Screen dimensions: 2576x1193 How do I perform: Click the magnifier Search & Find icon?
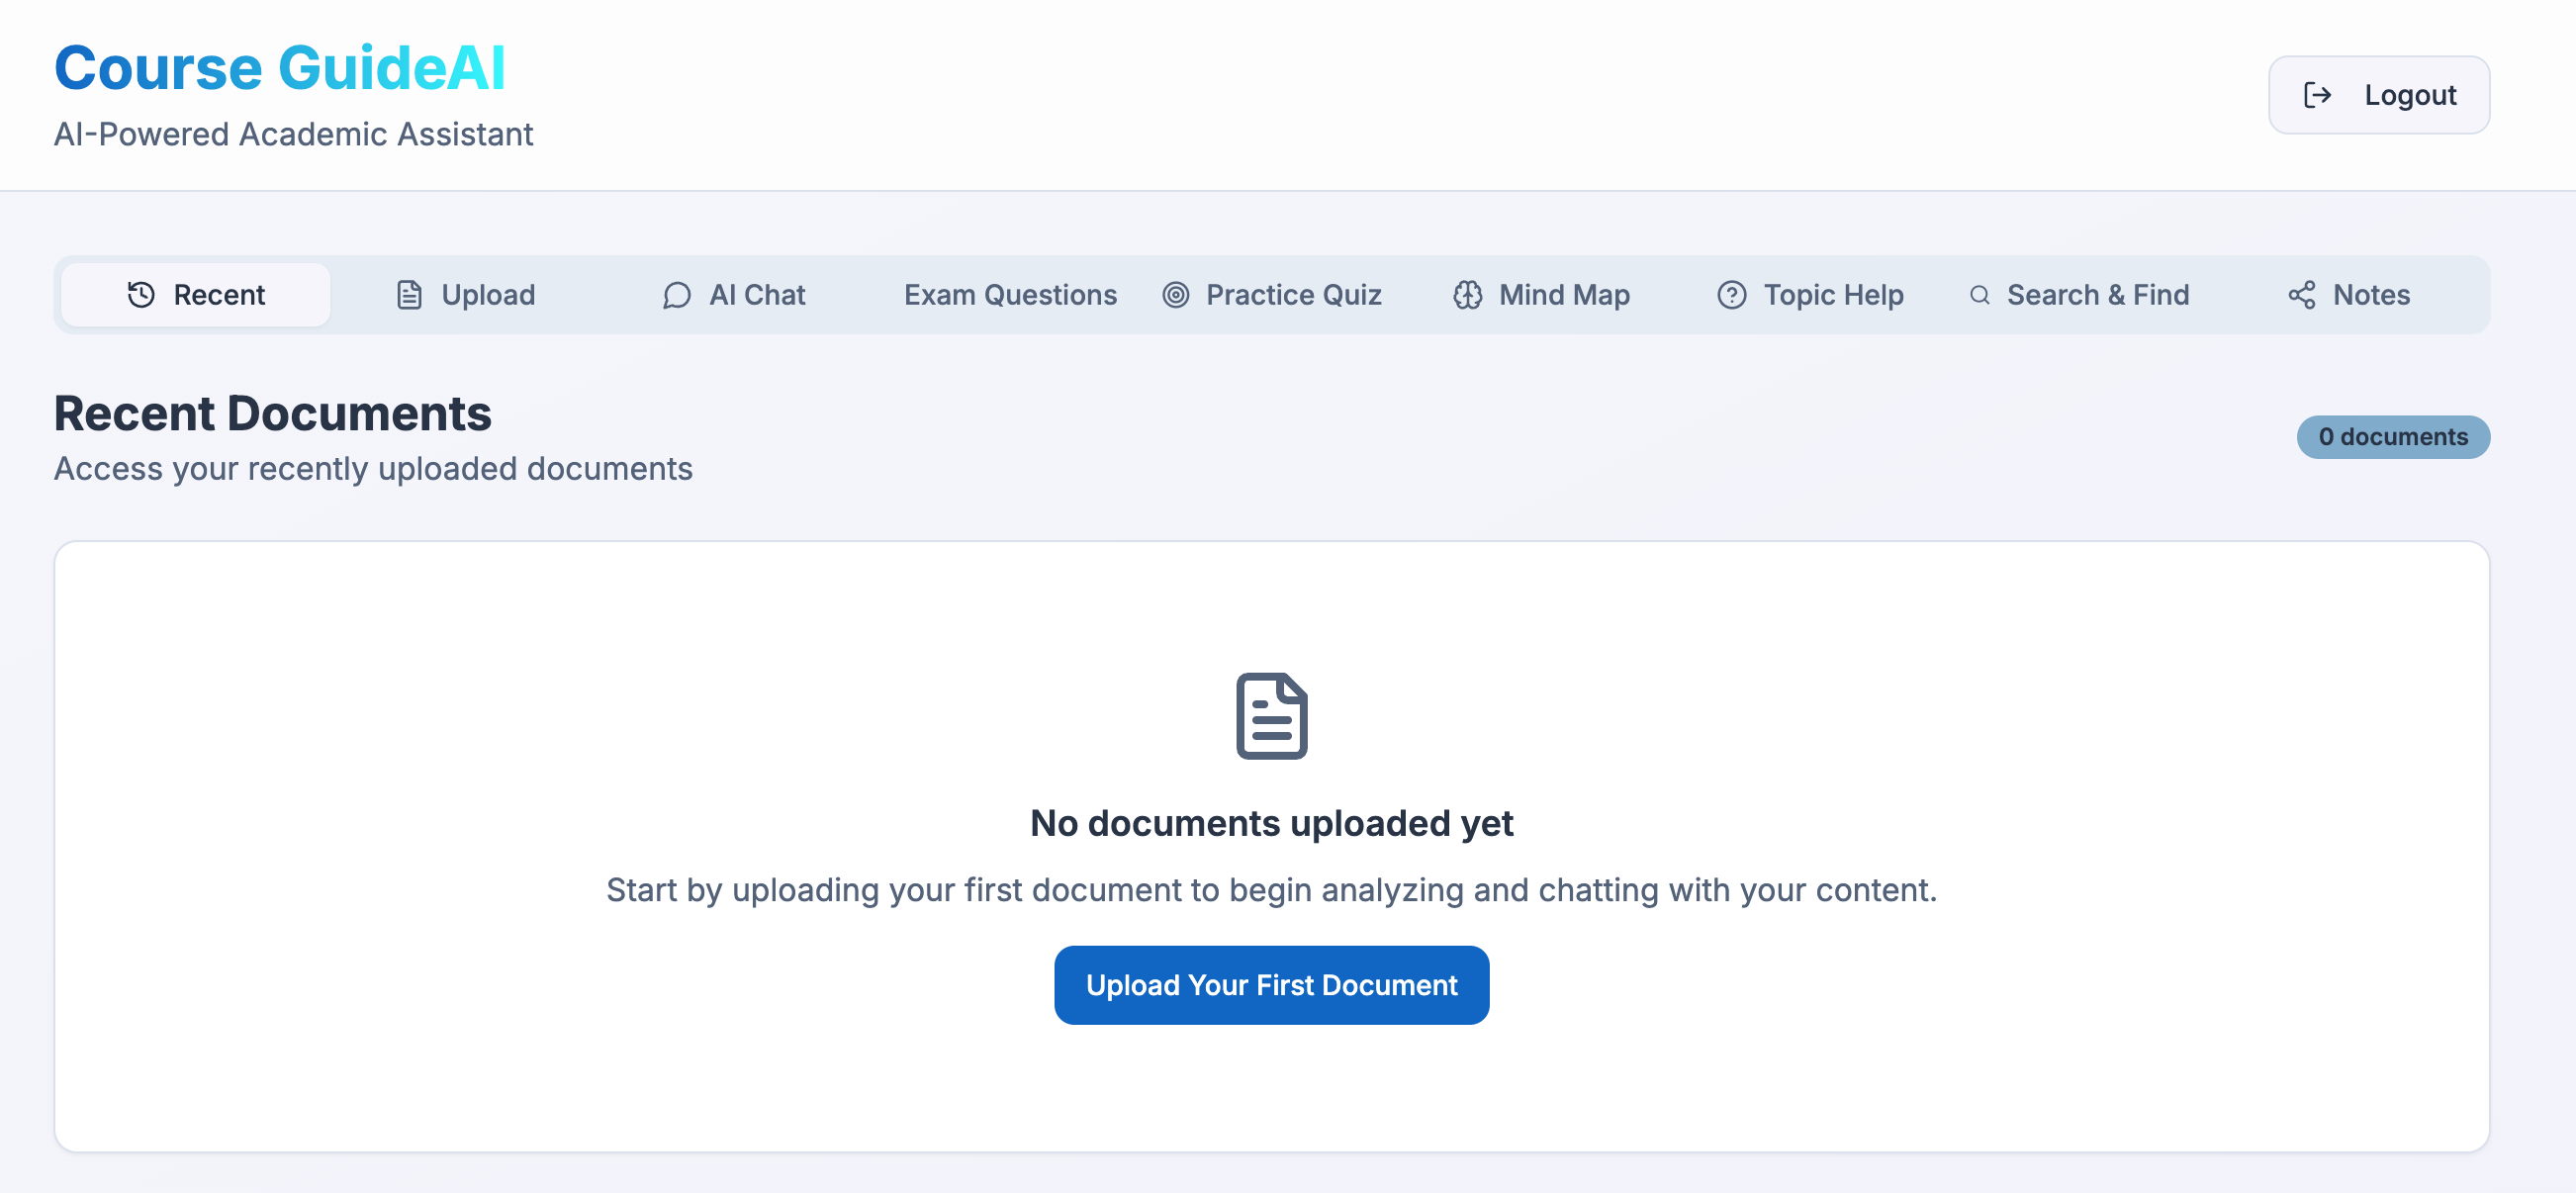click(1979, 295)
